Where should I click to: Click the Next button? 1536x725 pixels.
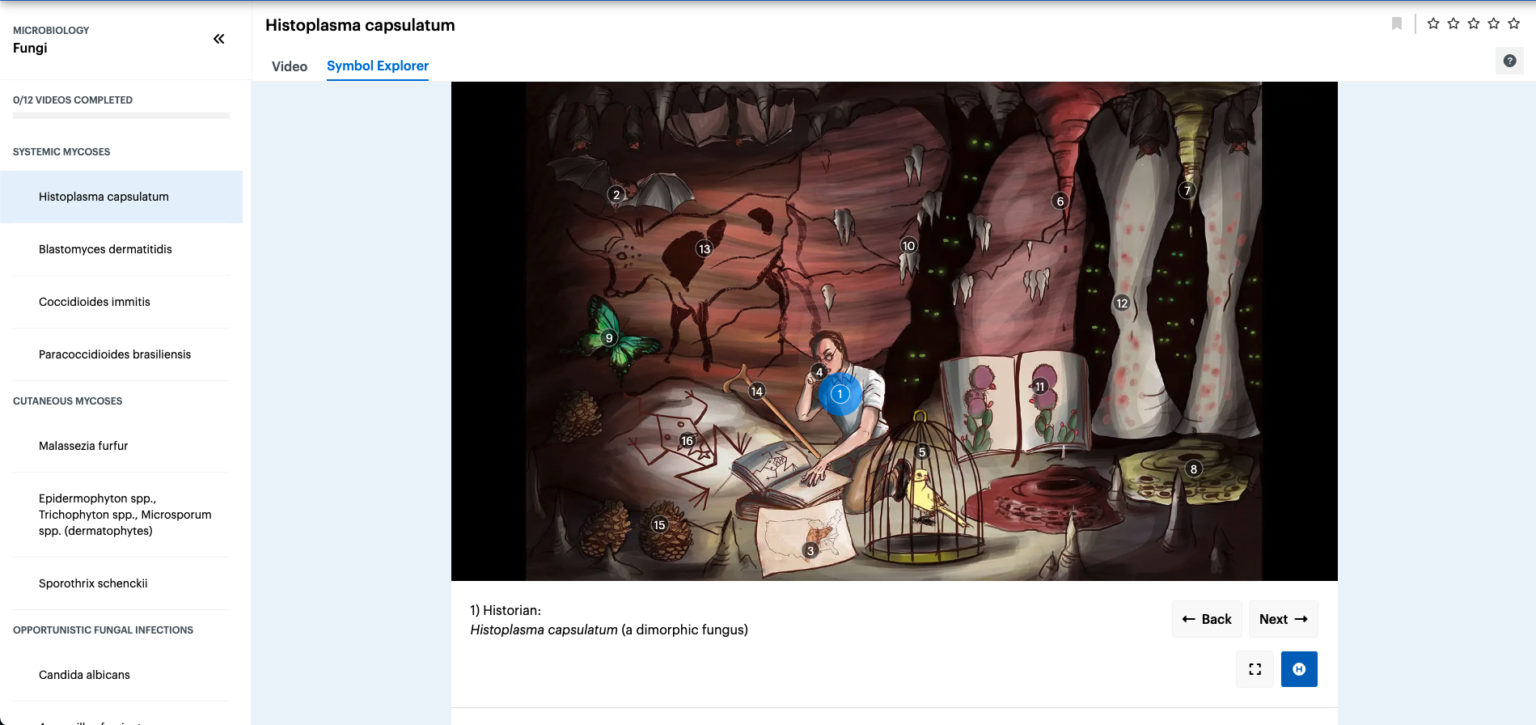1283,619
